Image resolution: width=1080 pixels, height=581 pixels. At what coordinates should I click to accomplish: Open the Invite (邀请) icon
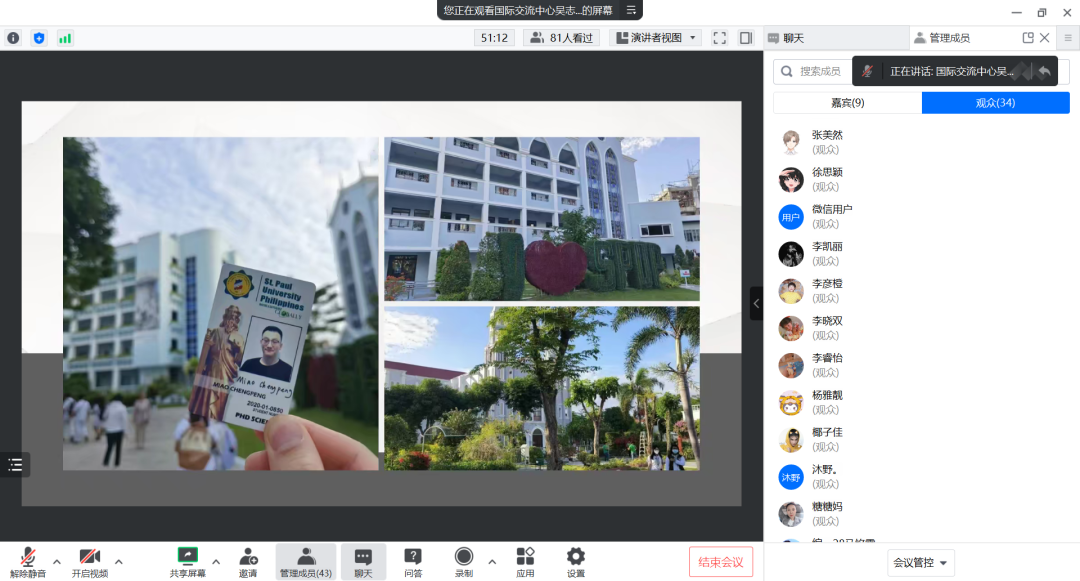point(247,561)
